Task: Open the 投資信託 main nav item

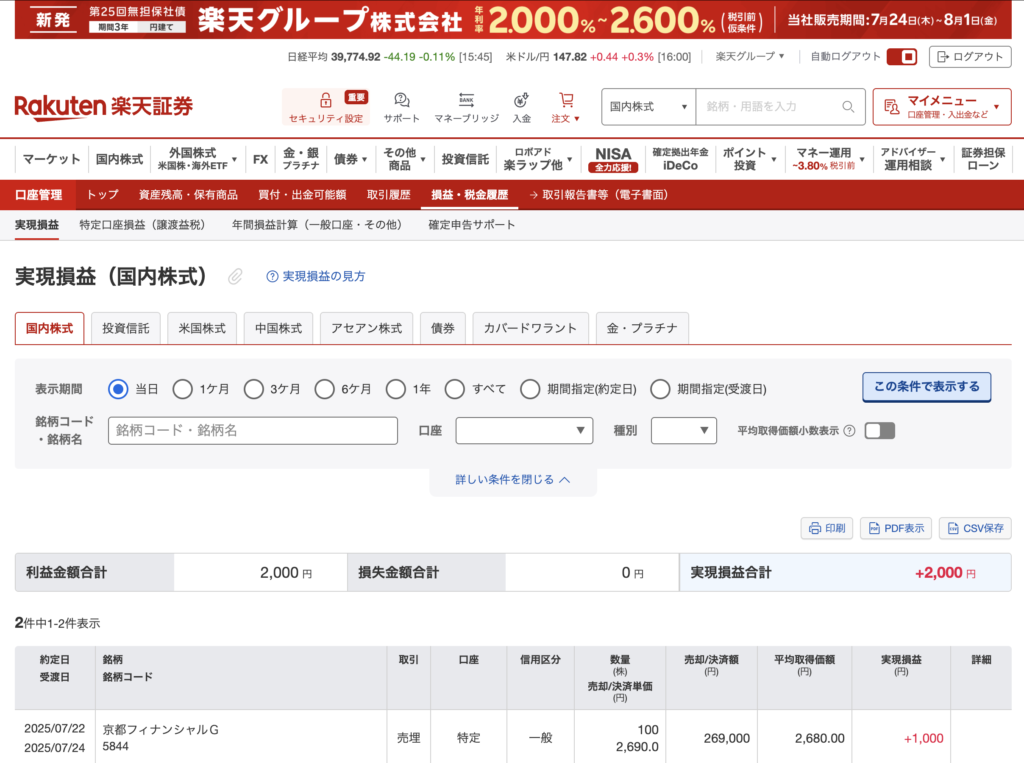Action: 465,159
